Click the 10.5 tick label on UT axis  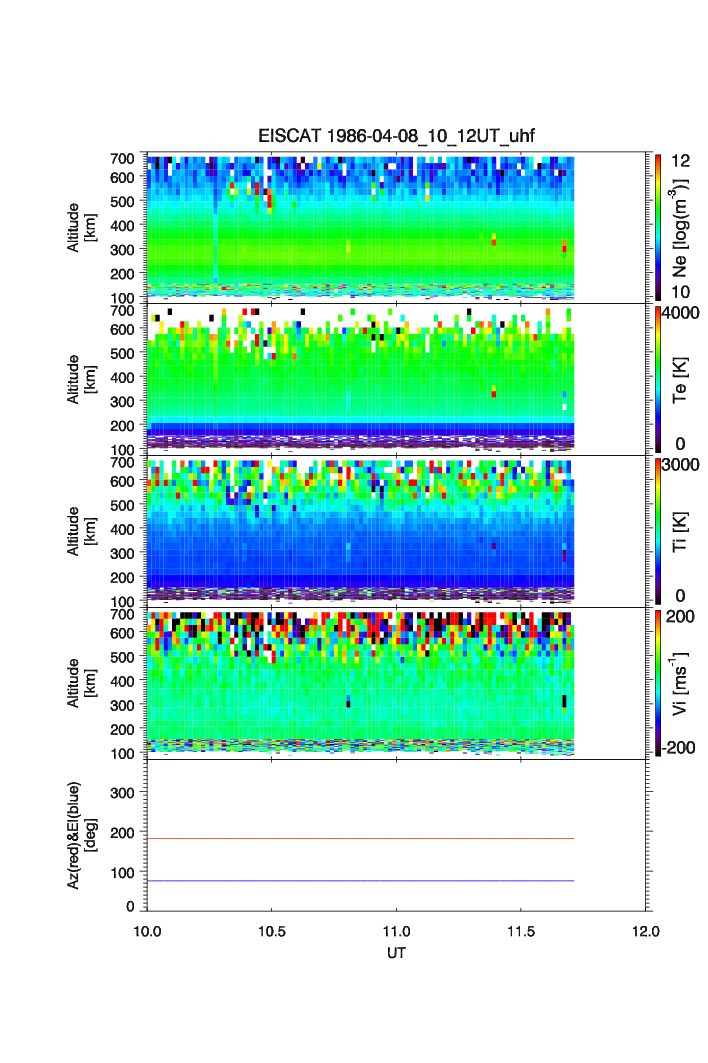tap(272, 931)
